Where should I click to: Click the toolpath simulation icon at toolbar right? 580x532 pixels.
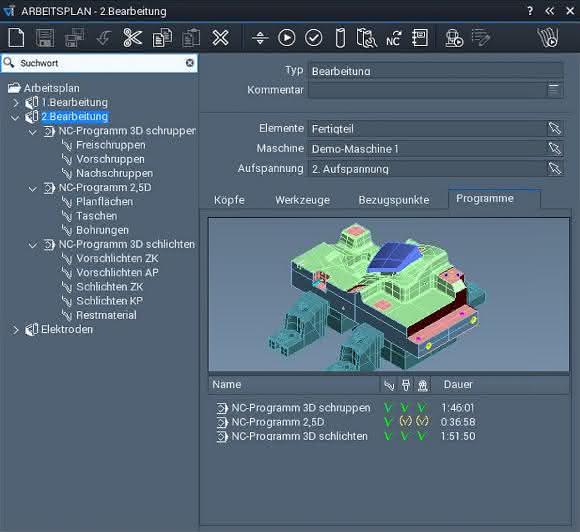pyautogui.click(x=548, y=38)
